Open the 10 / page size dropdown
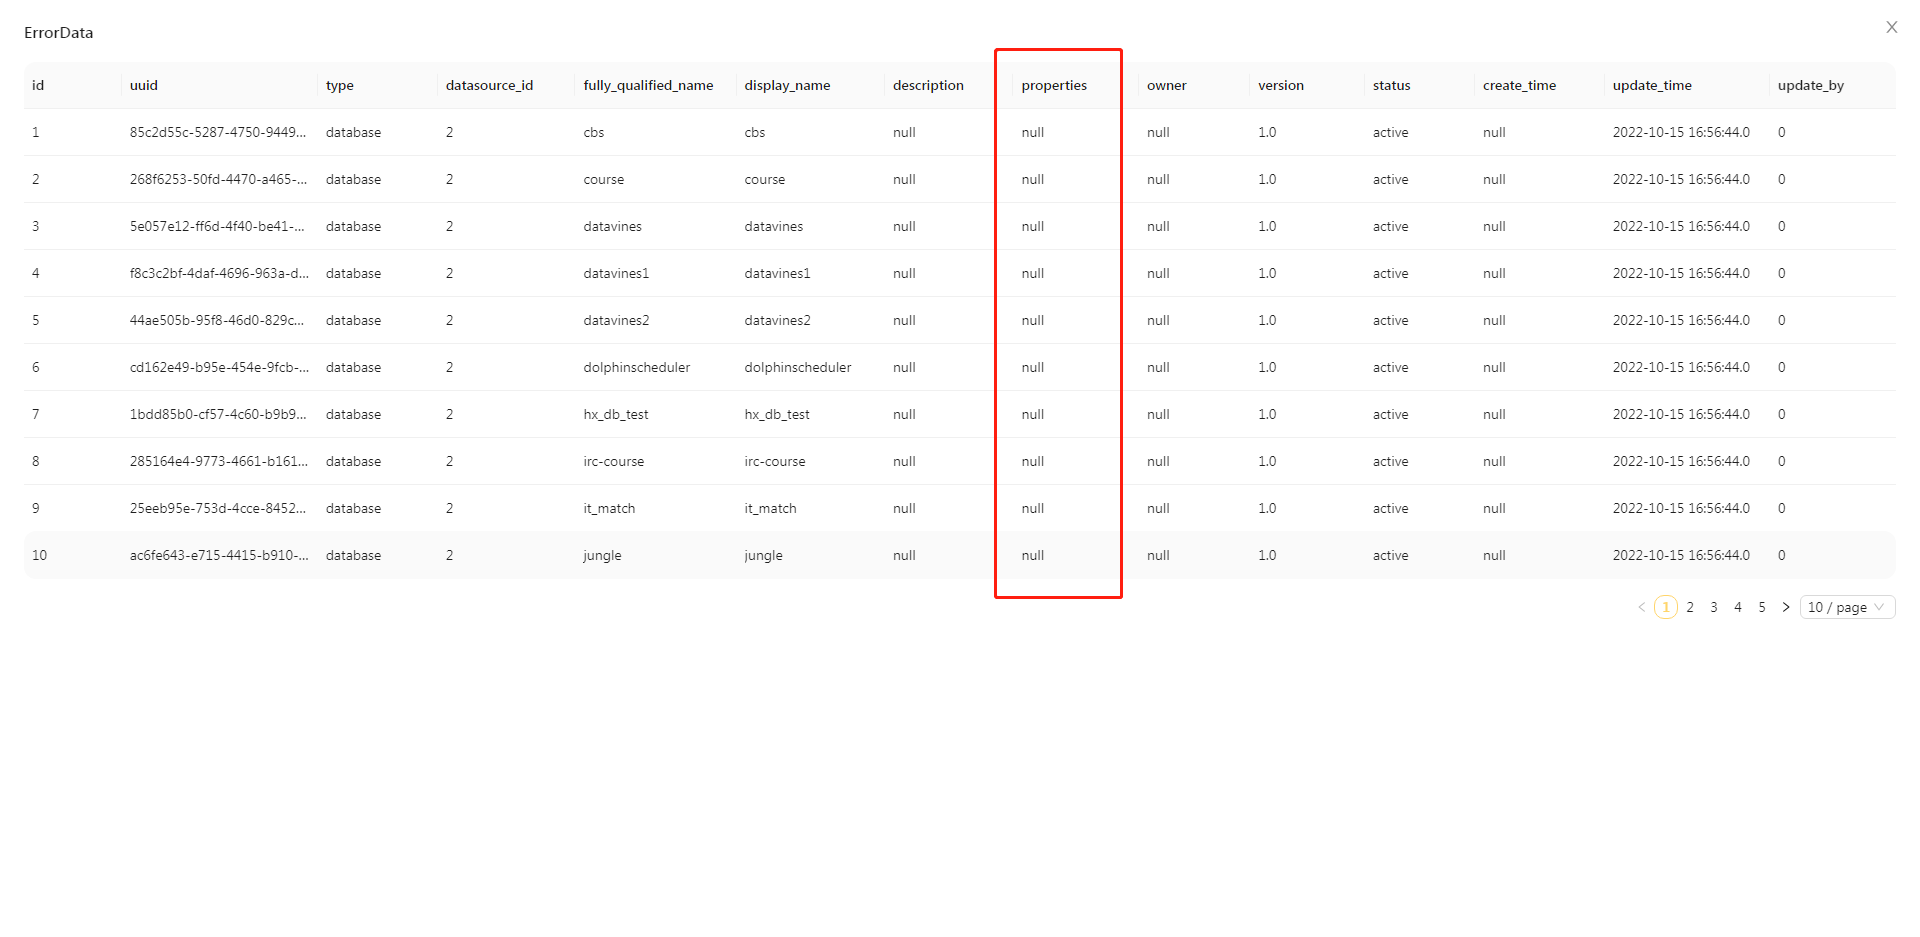Screen dimensions: 1920x937 coord(1847,607)
